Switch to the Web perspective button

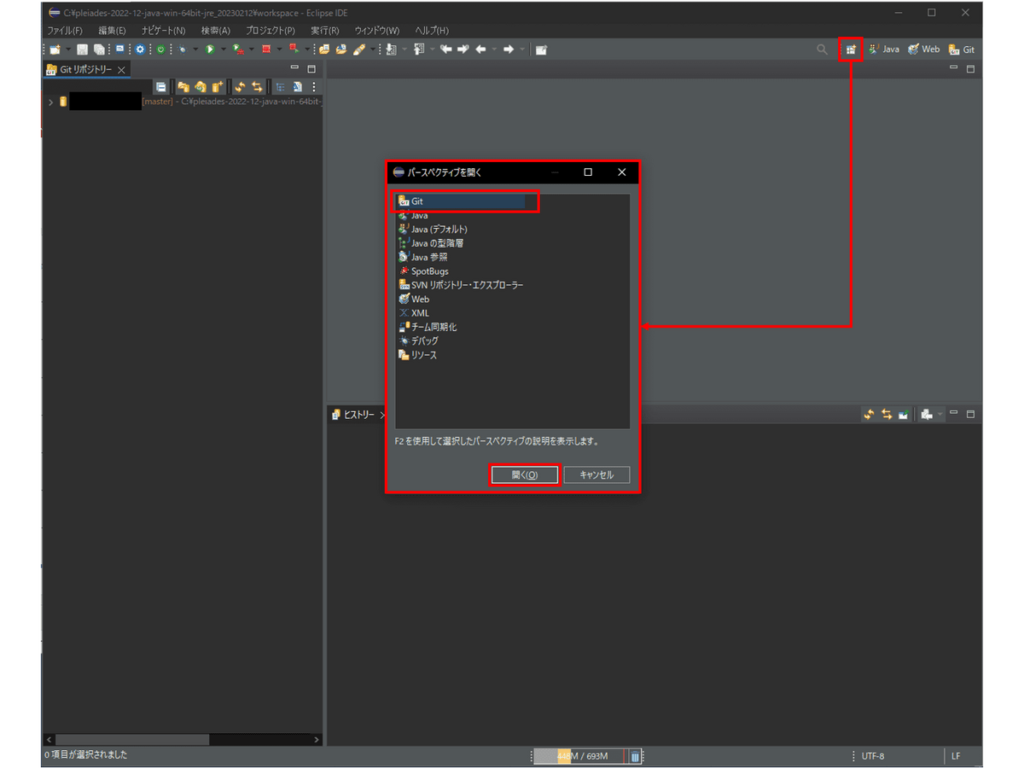pos(924,50)
